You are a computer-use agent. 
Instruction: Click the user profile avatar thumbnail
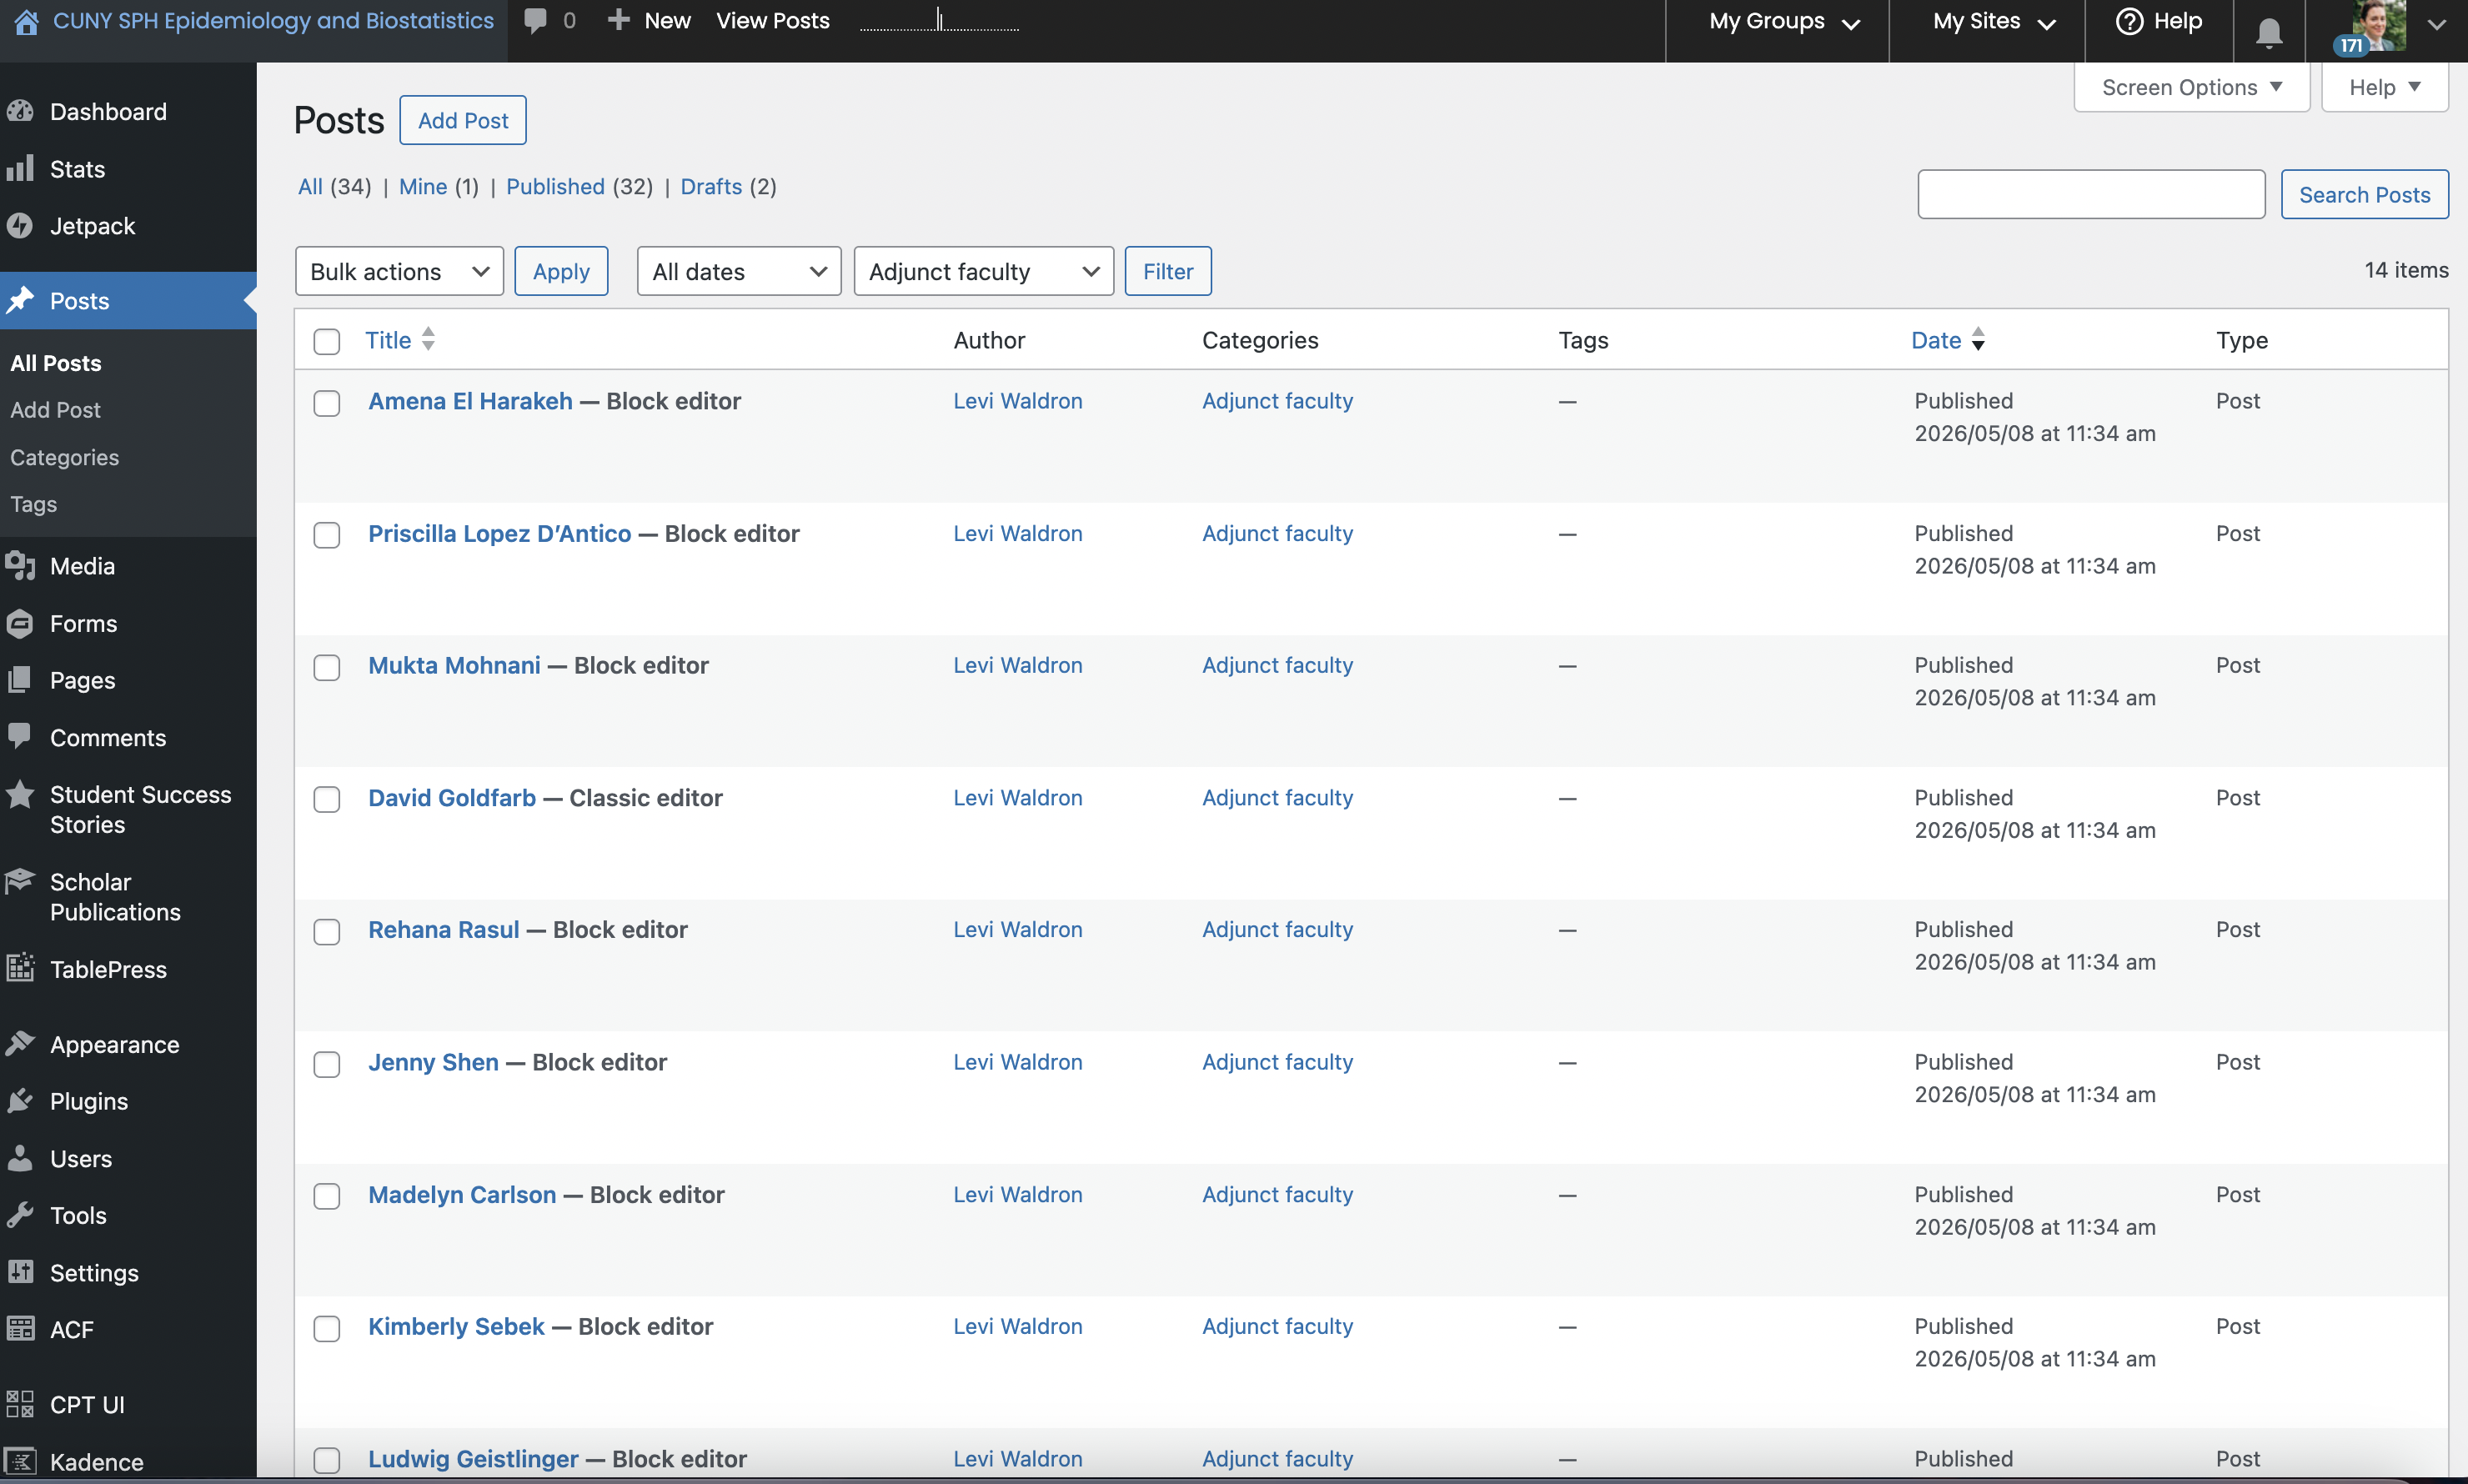(2379, 26)
